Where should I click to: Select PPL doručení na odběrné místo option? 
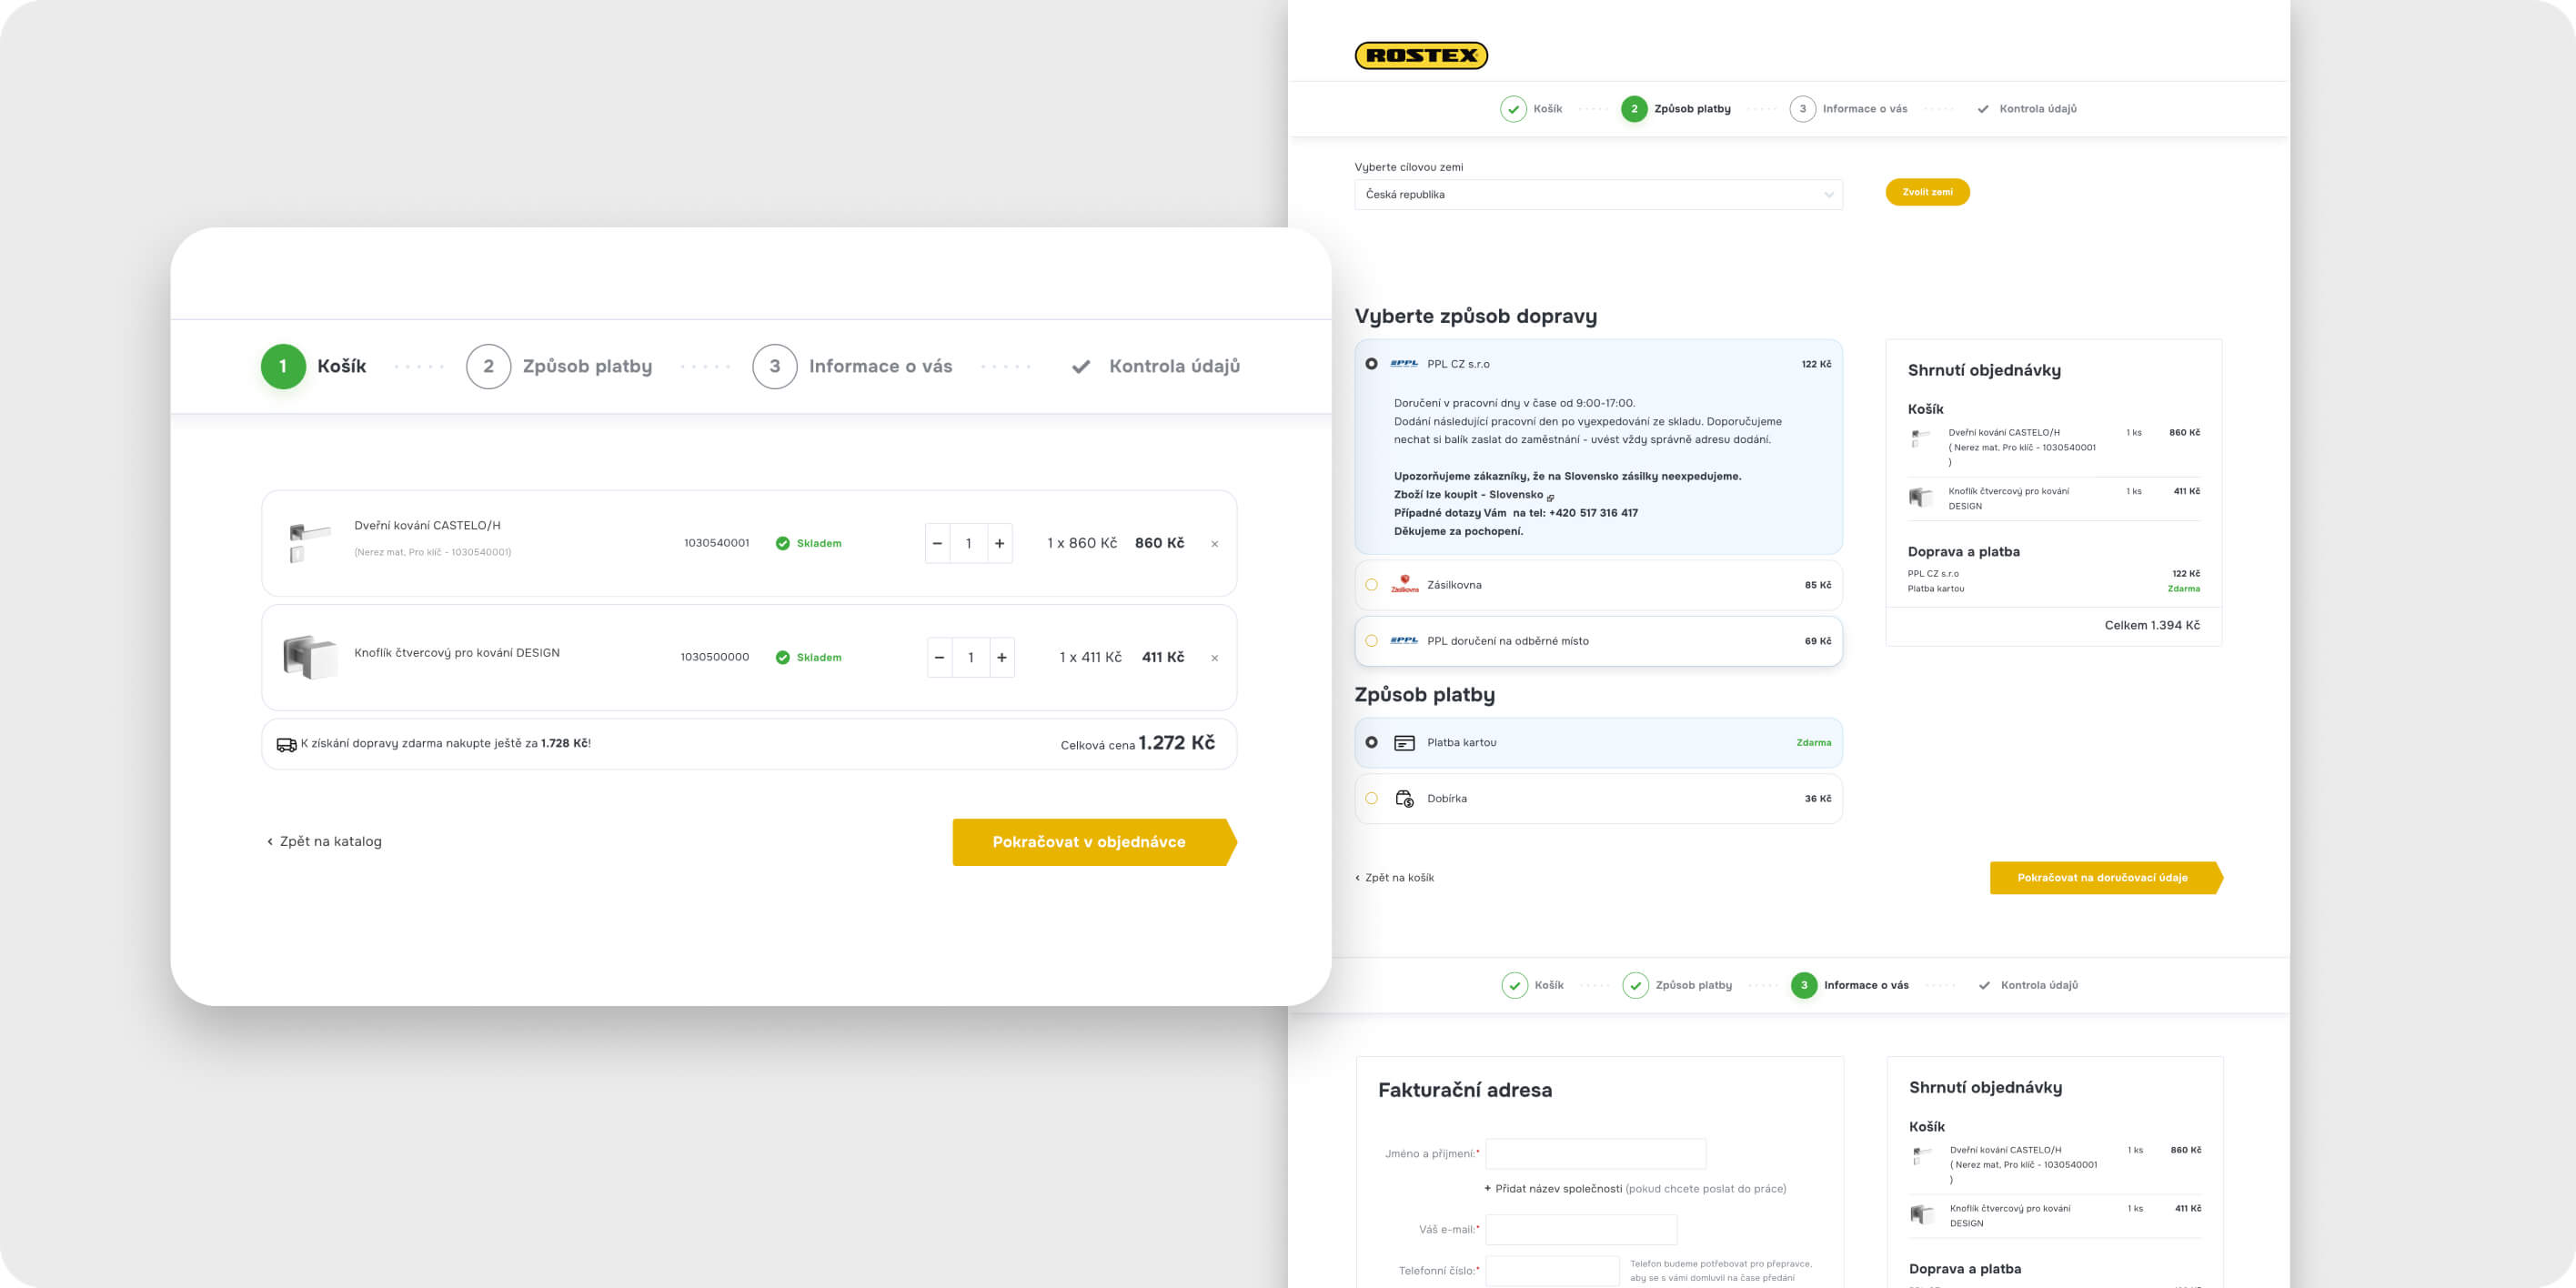pos(1371,641)
